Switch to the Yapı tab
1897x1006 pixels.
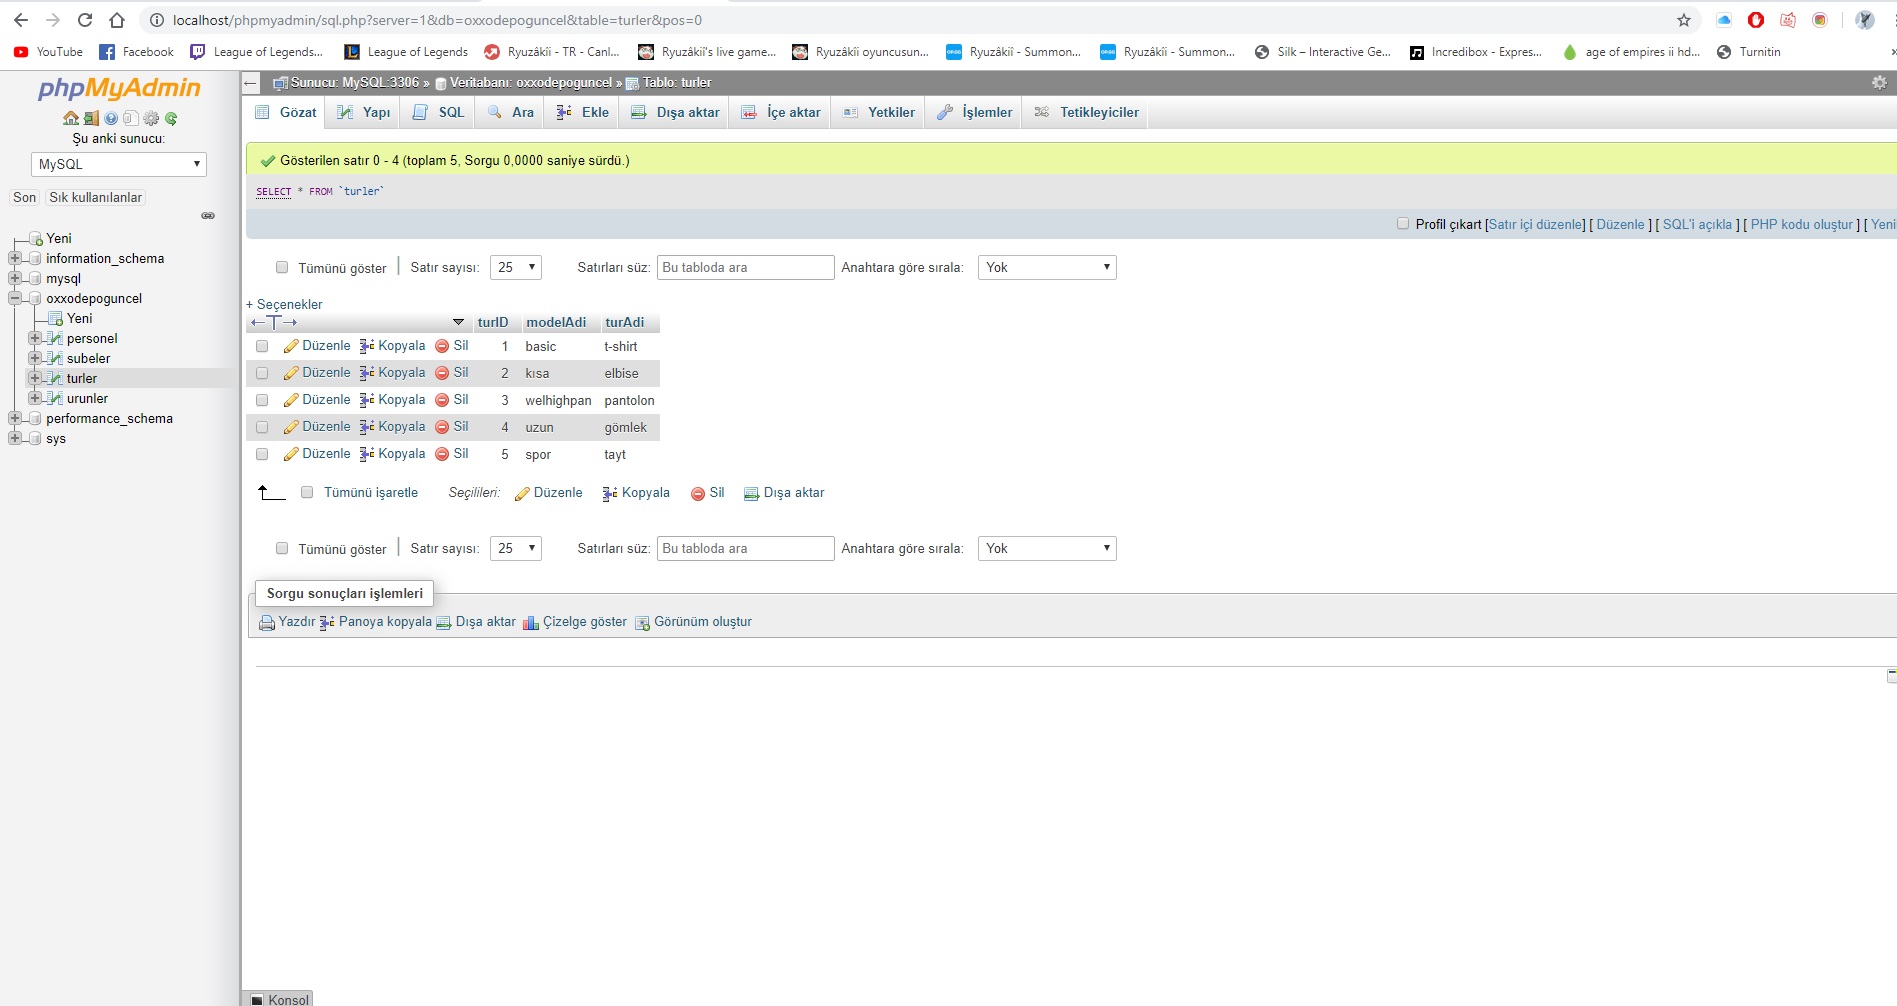tap(365, 112)
